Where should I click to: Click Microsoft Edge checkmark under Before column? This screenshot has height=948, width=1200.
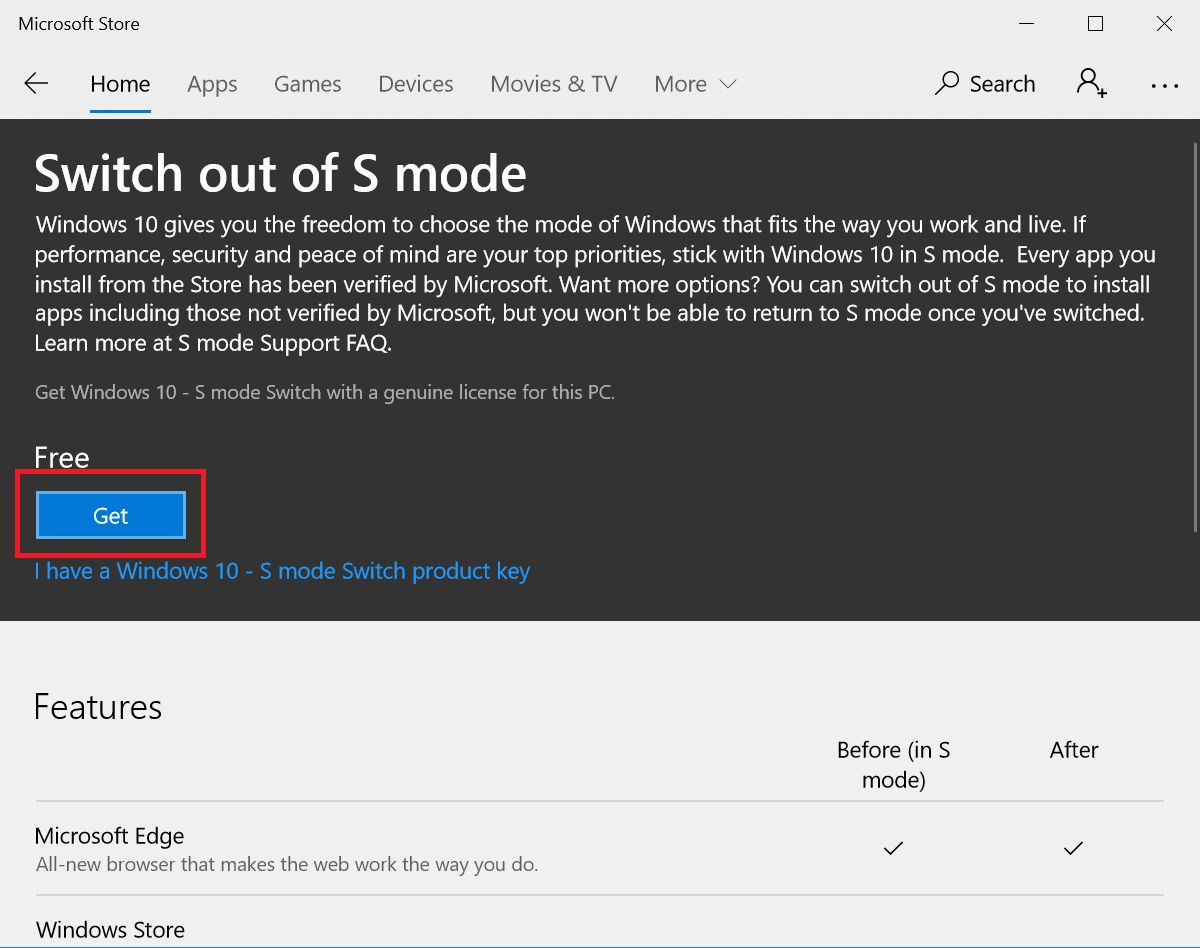[x=894, y=848]
